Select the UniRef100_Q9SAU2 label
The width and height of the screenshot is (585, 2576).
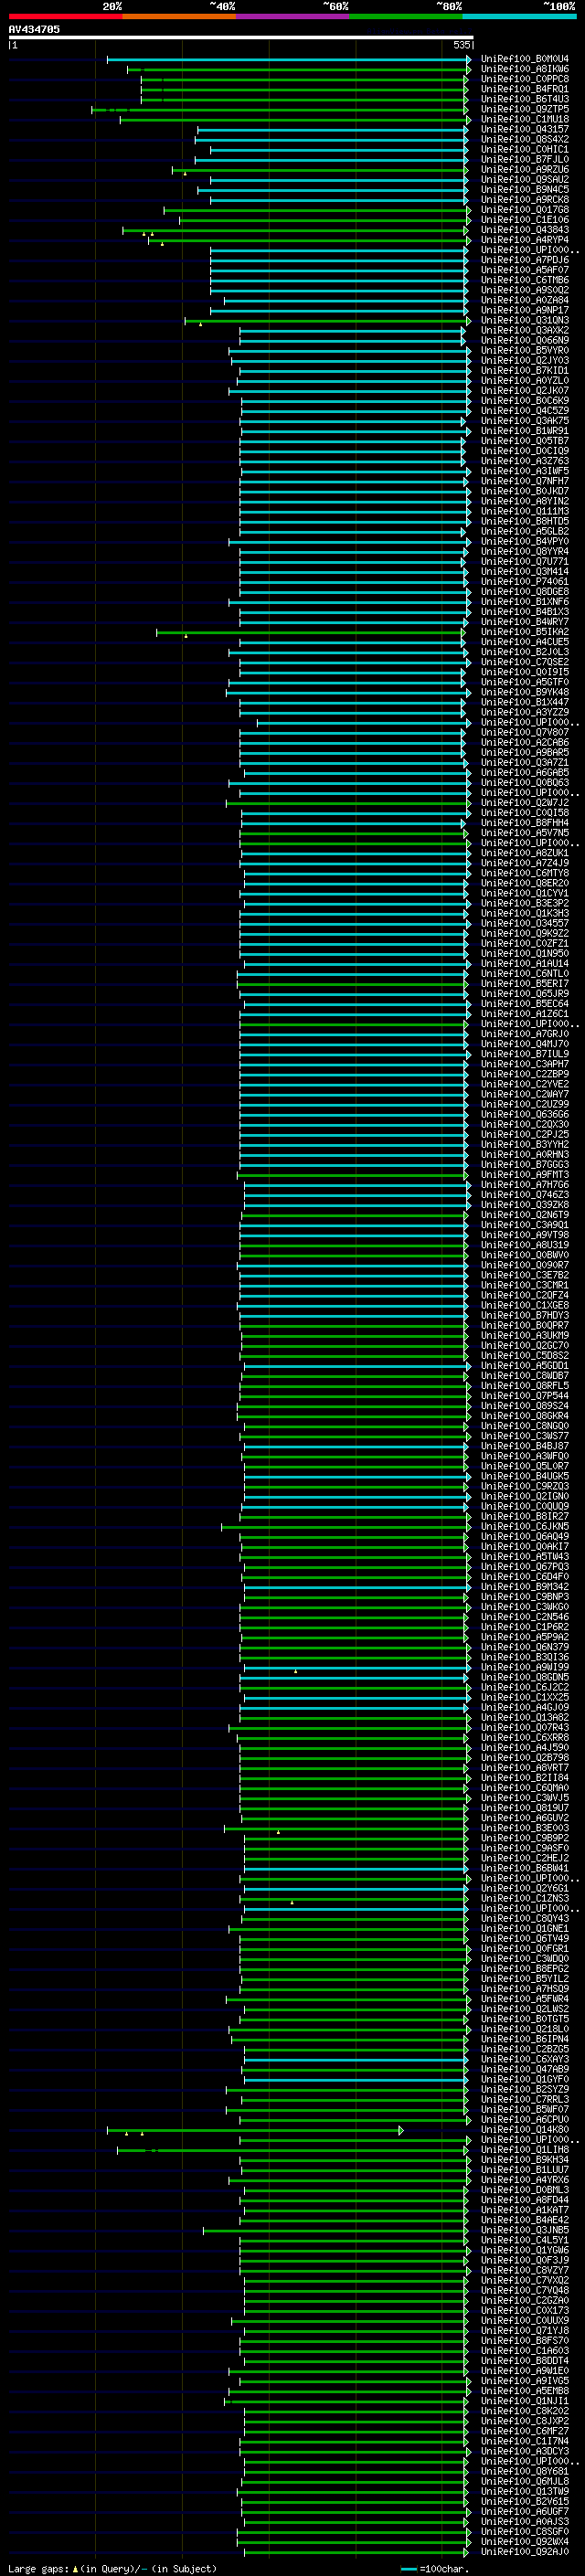click(524, 179)
